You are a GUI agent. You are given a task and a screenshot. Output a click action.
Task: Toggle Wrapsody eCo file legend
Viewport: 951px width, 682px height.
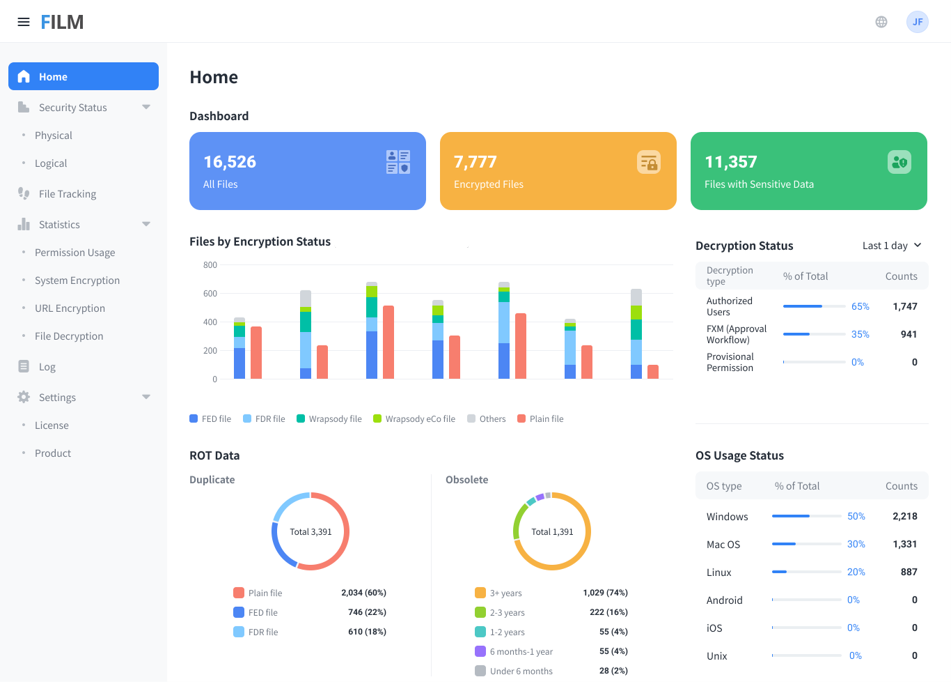(x=413, y=419)
